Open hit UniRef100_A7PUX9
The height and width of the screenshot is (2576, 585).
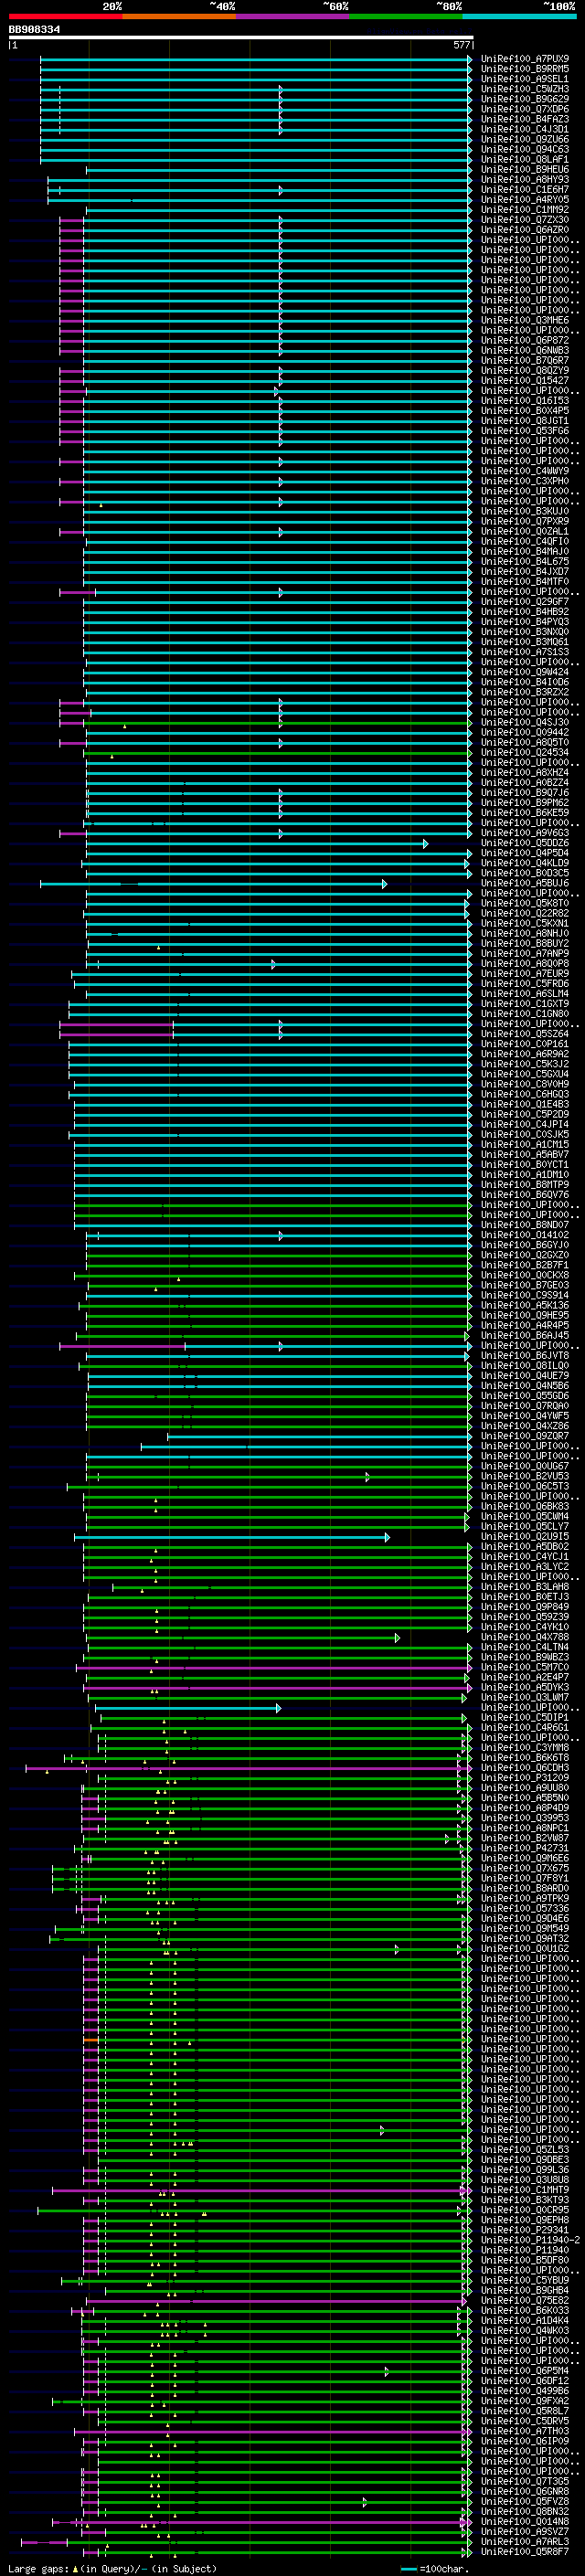point(525,59)
